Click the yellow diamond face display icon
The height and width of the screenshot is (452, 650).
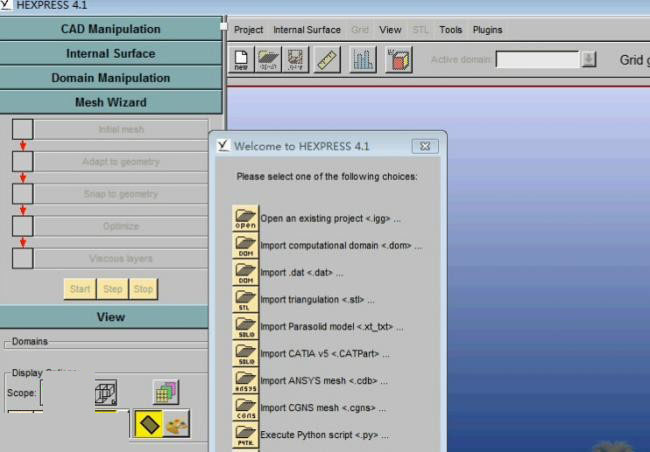pos(149,424)
